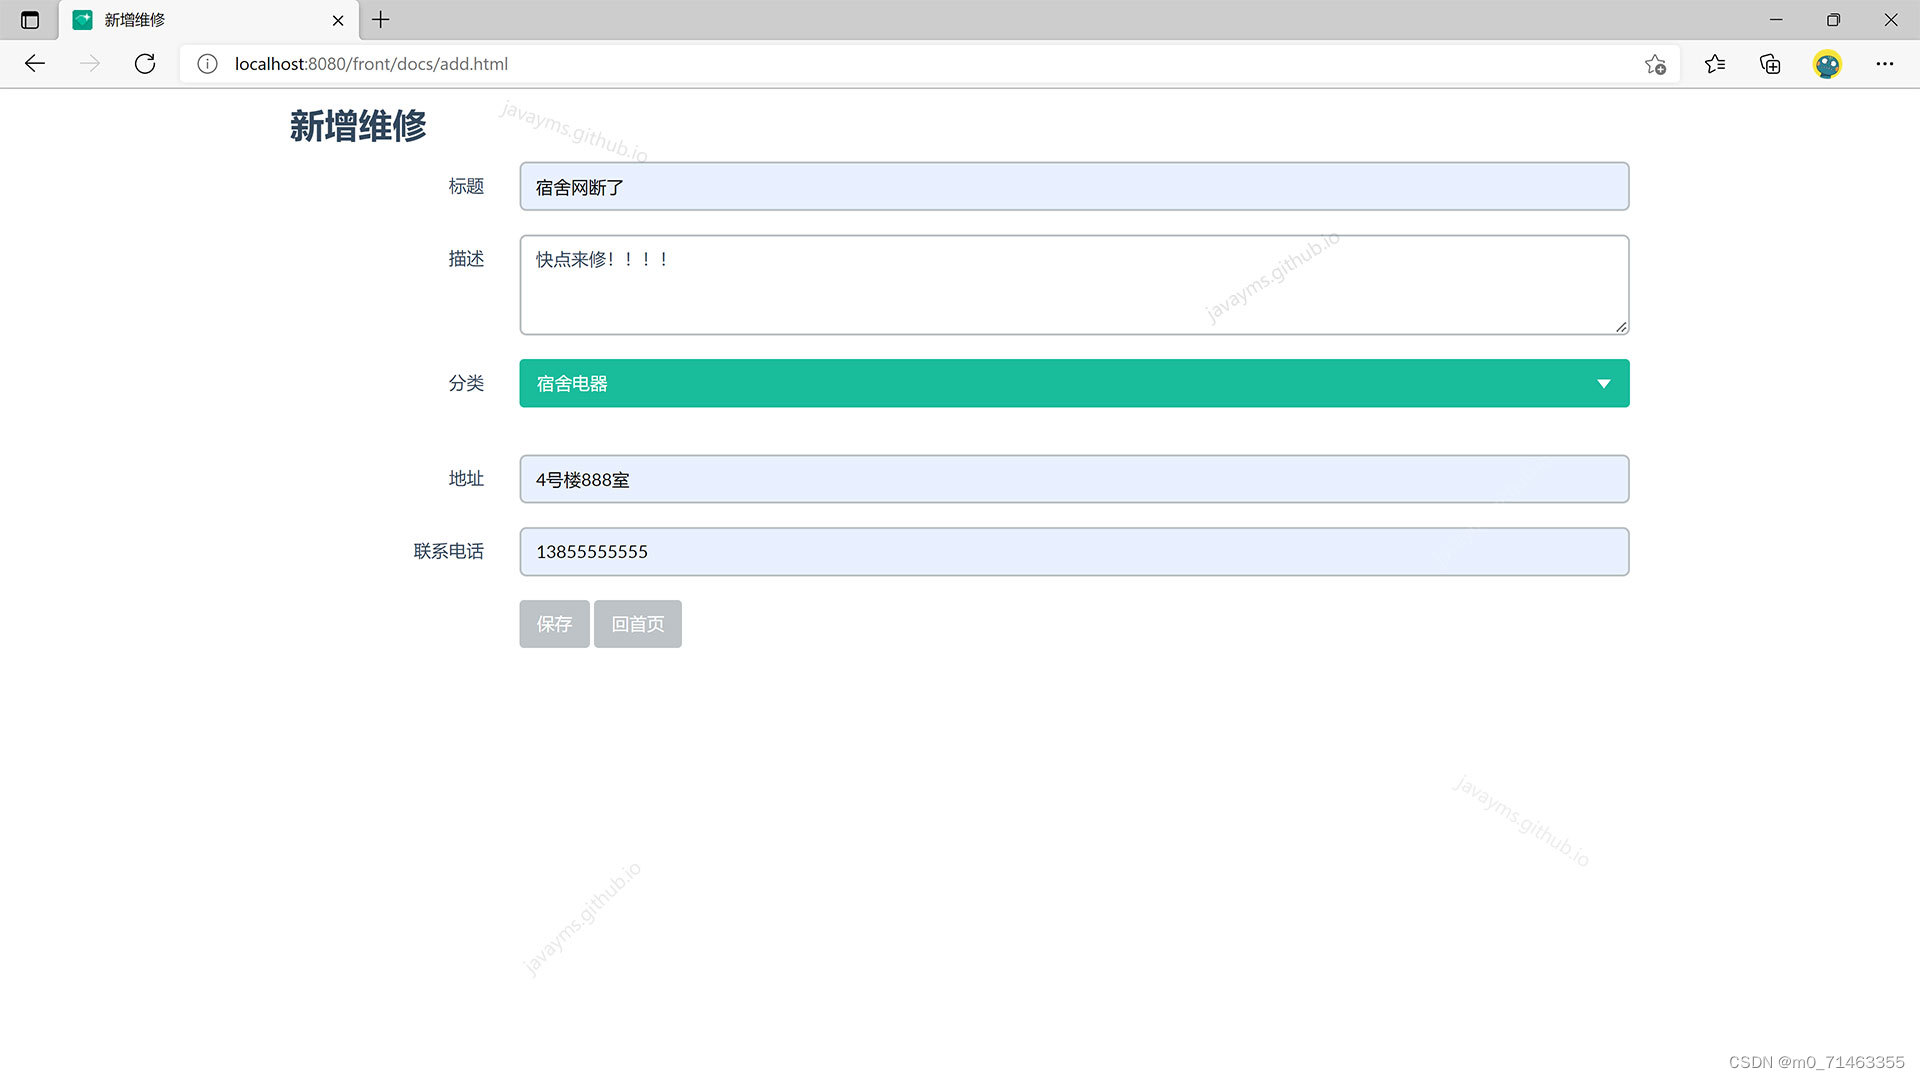Click the dropdown arrow on 宿舍电器
This screenshot has width=1920, height=1080.
(x=1603, y=384)
